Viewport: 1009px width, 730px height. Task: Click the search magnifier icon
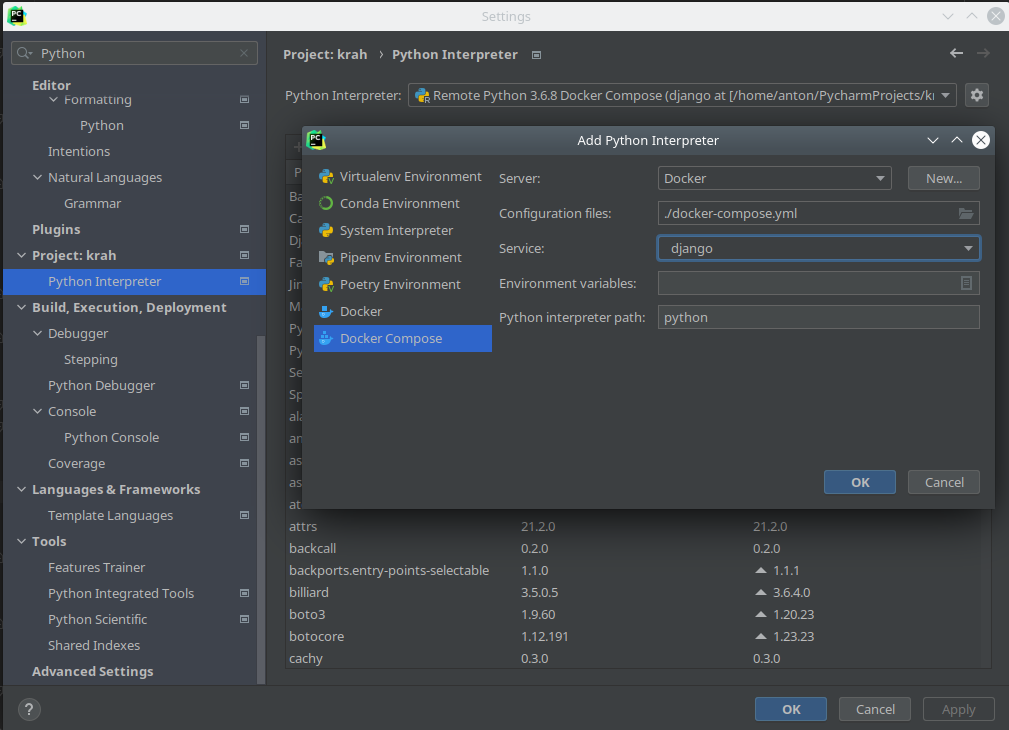coord(24,53)
